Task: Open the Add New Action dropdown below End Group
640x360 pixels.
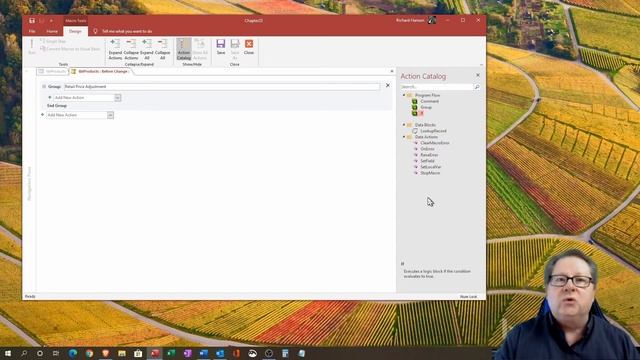Action: click(110, 115)
